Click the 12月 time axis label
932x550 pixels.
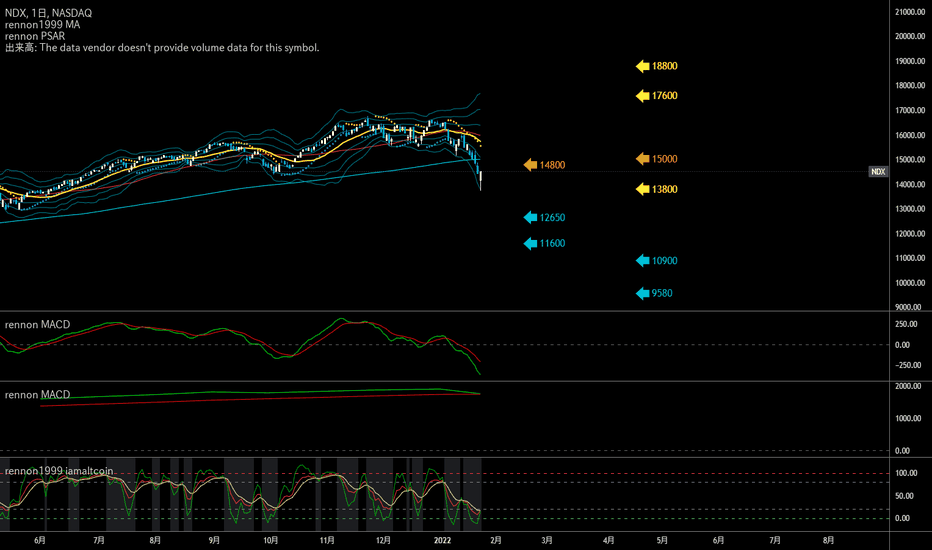point(383,540)
